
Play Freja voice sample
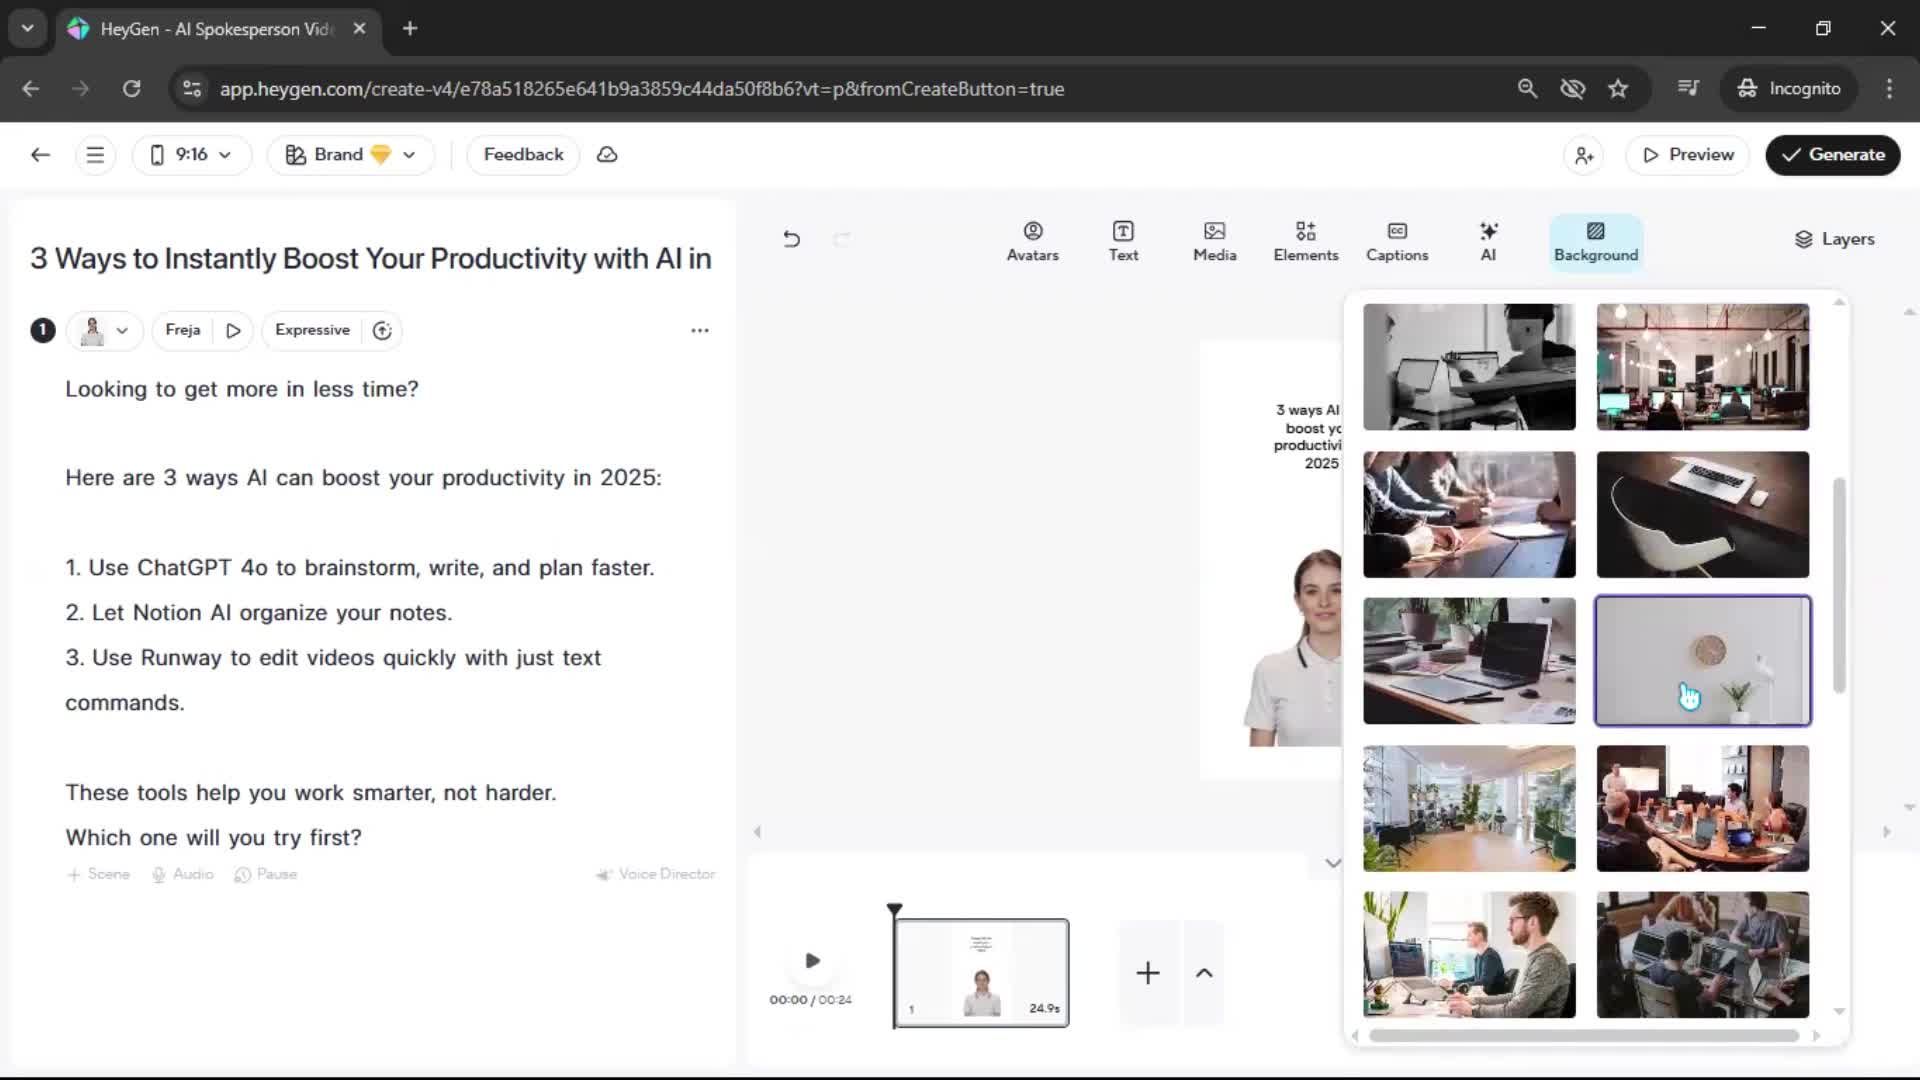point(233,330)
